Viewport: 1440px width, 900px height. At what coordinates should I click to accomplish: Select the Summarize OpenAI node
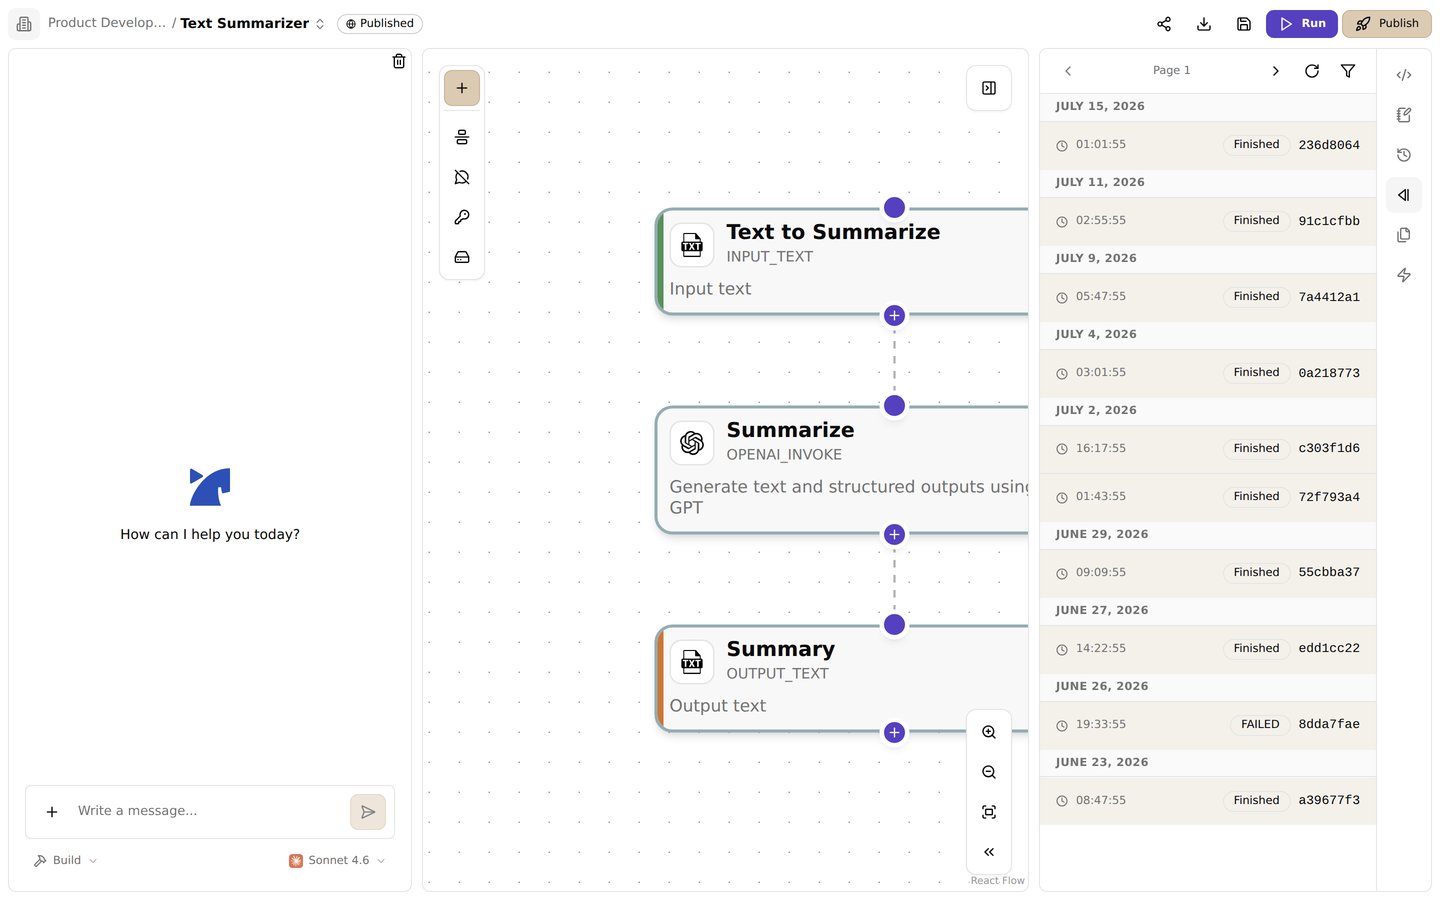pyautogui.click(x=842, y=470)
